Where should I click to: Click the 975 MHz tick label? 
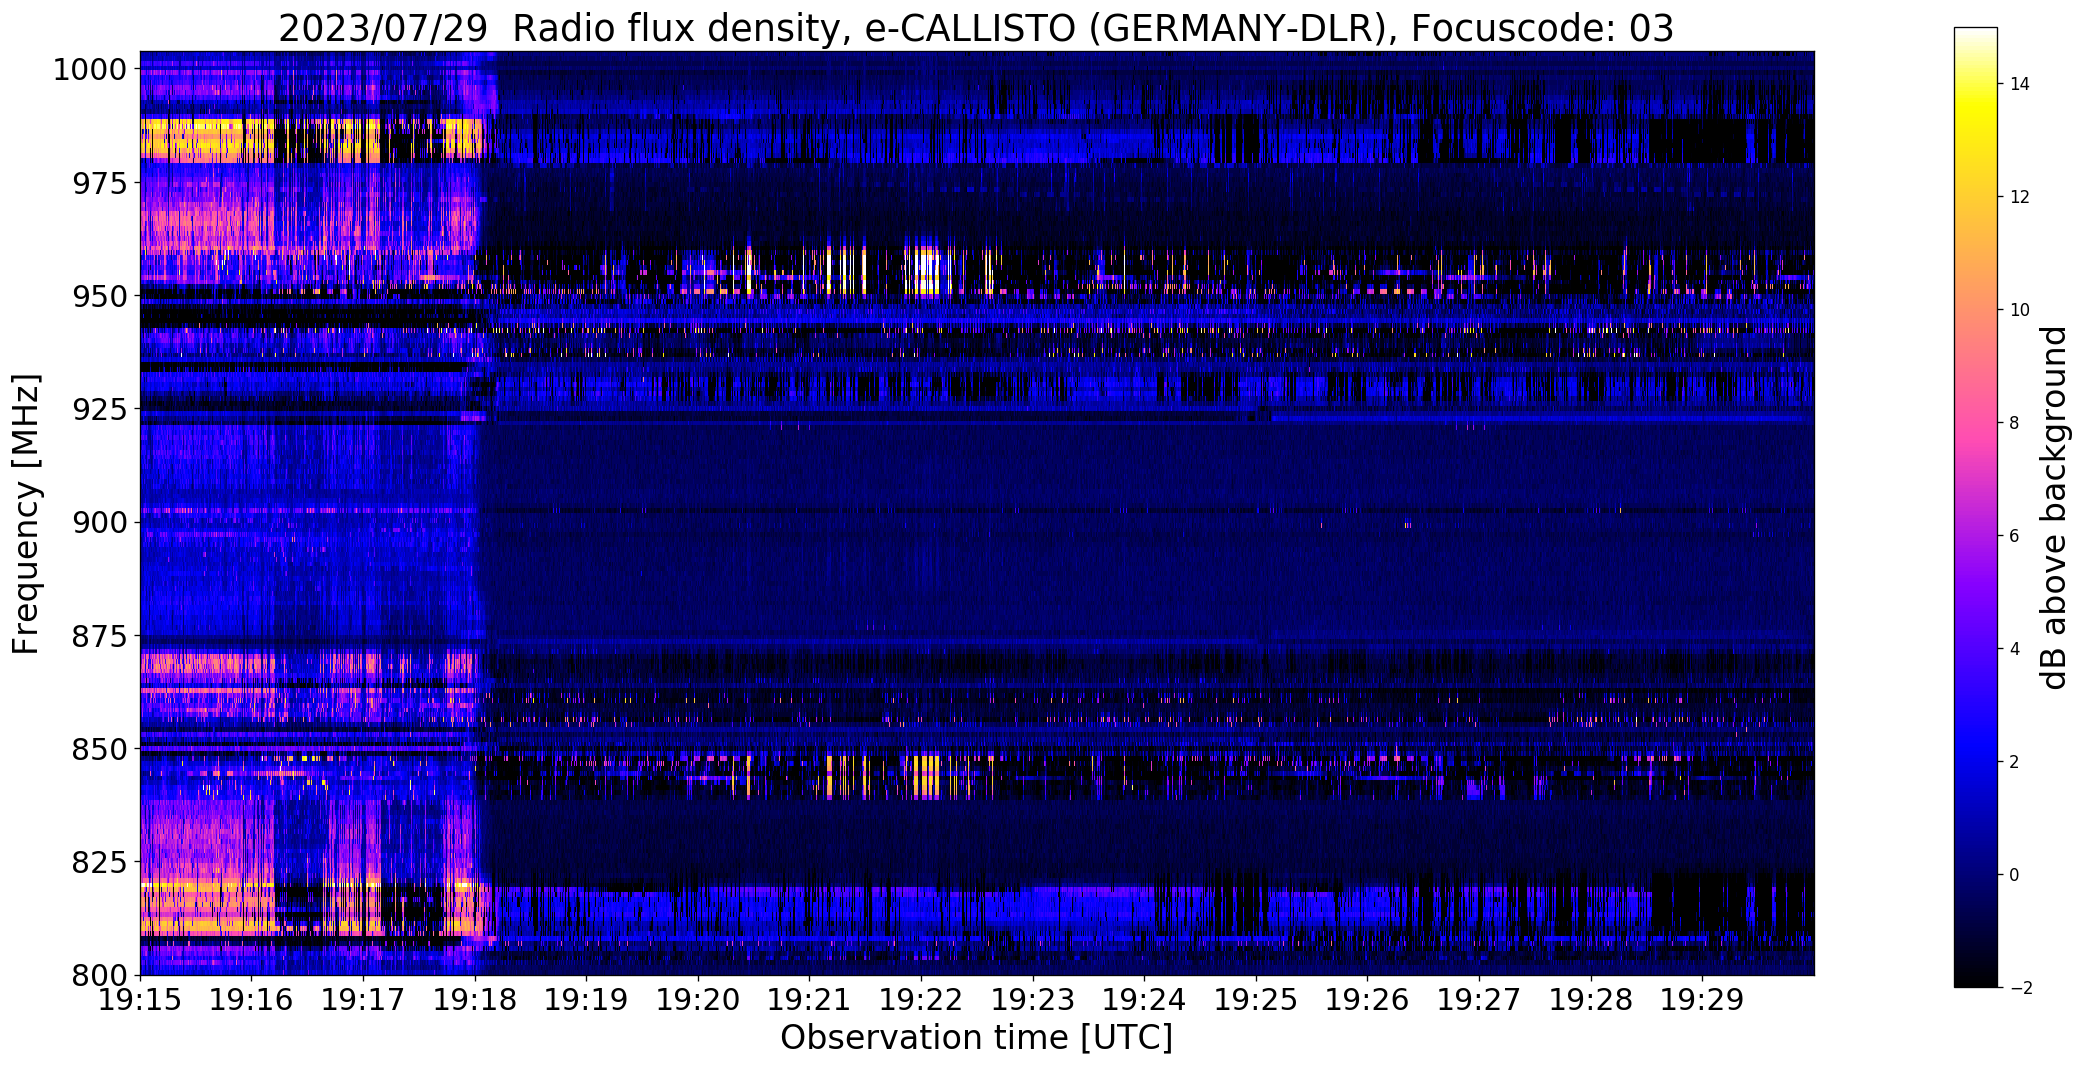pos(99,183)
